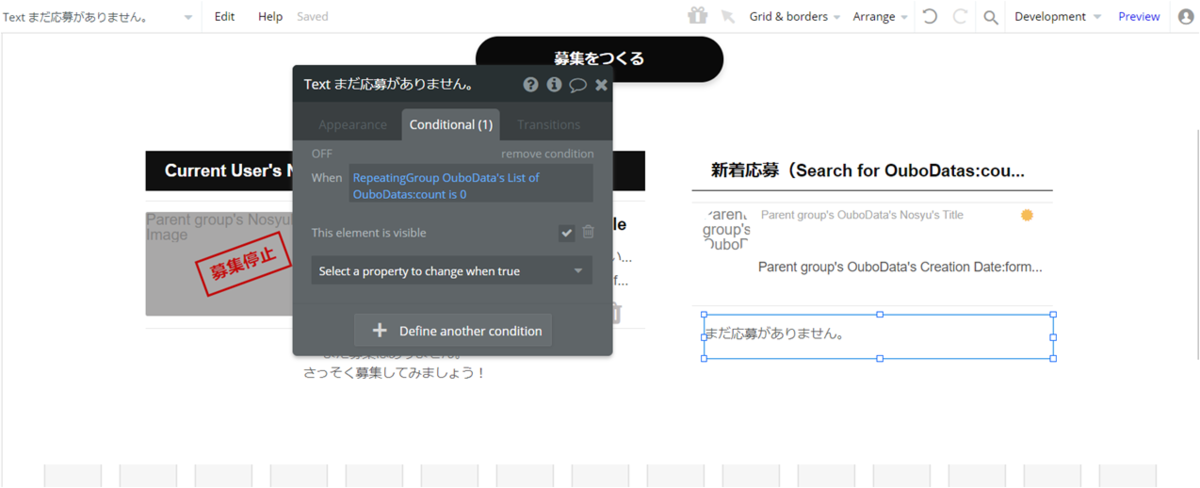Close the Text property editor panel
Screen dimensions: 1200x488
click(x=601, y=85)
